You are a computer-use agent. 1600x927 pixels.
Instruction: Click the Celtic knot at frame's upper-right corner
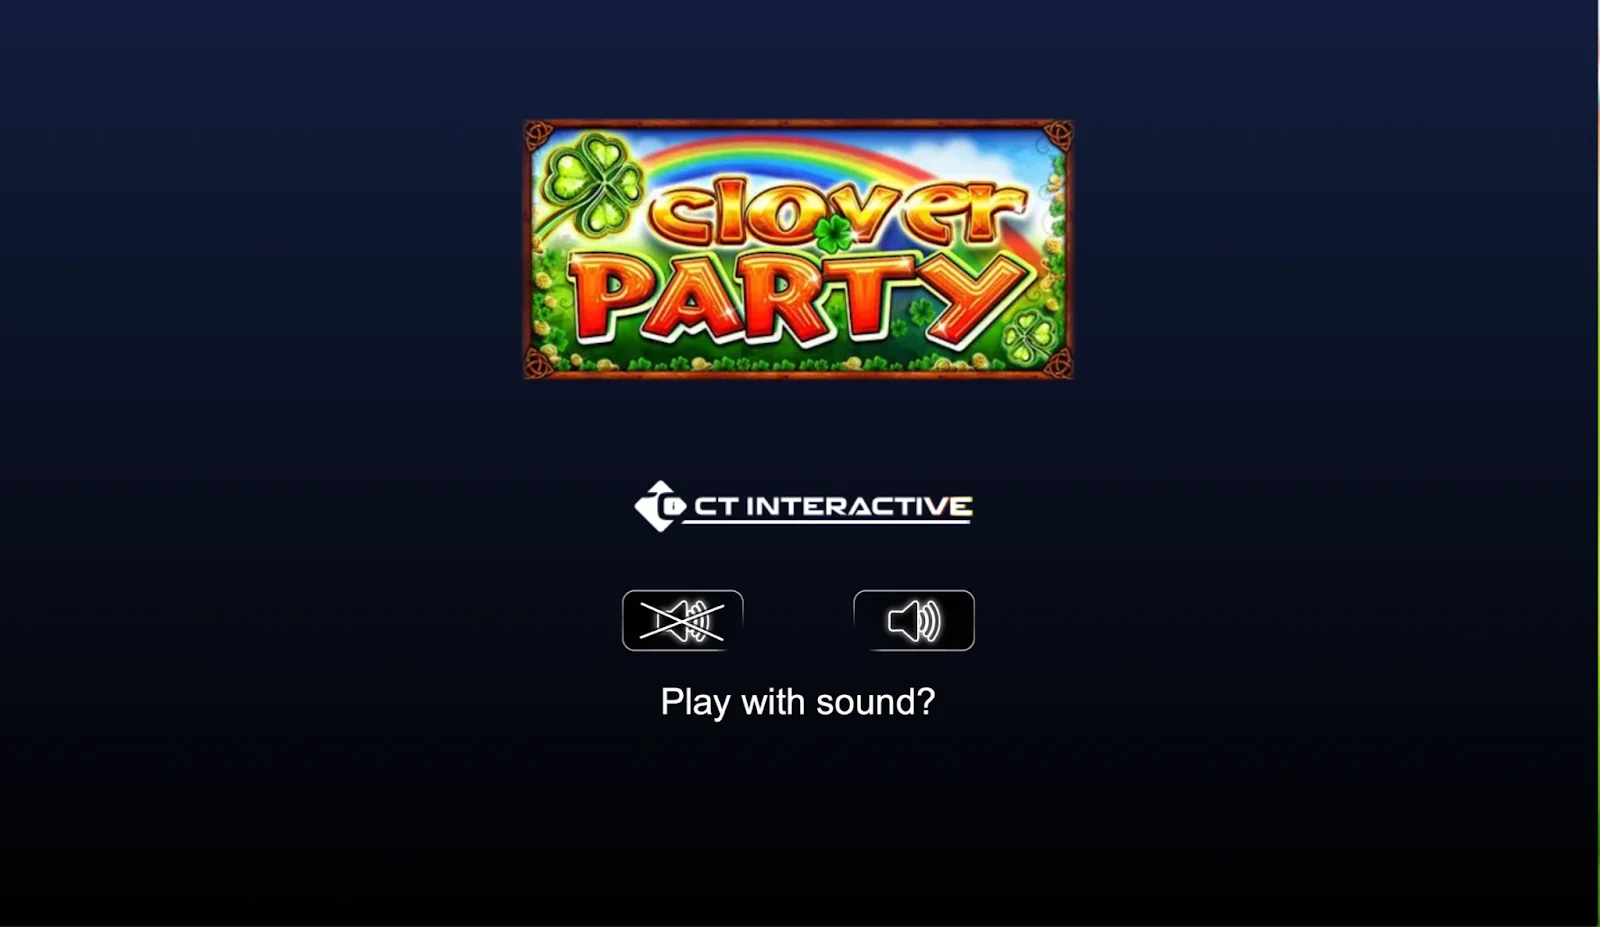tap(1059, 135)
